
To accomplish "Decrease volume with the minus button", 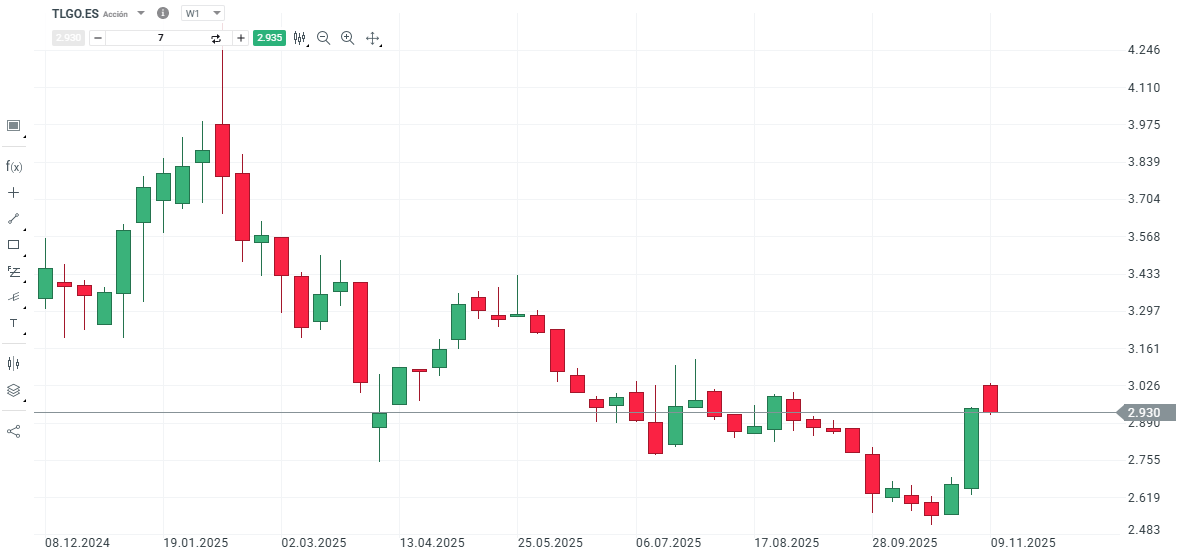I will [98, 38].
